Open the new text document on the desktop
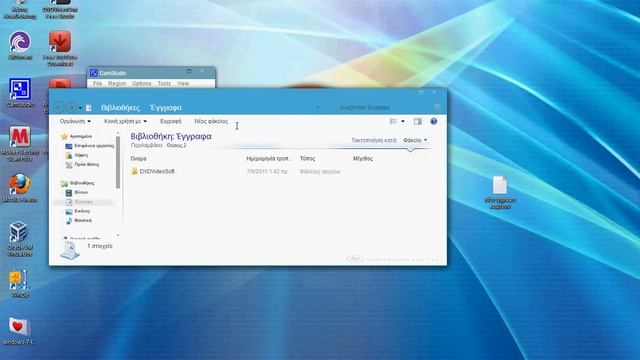 point(500,192)
